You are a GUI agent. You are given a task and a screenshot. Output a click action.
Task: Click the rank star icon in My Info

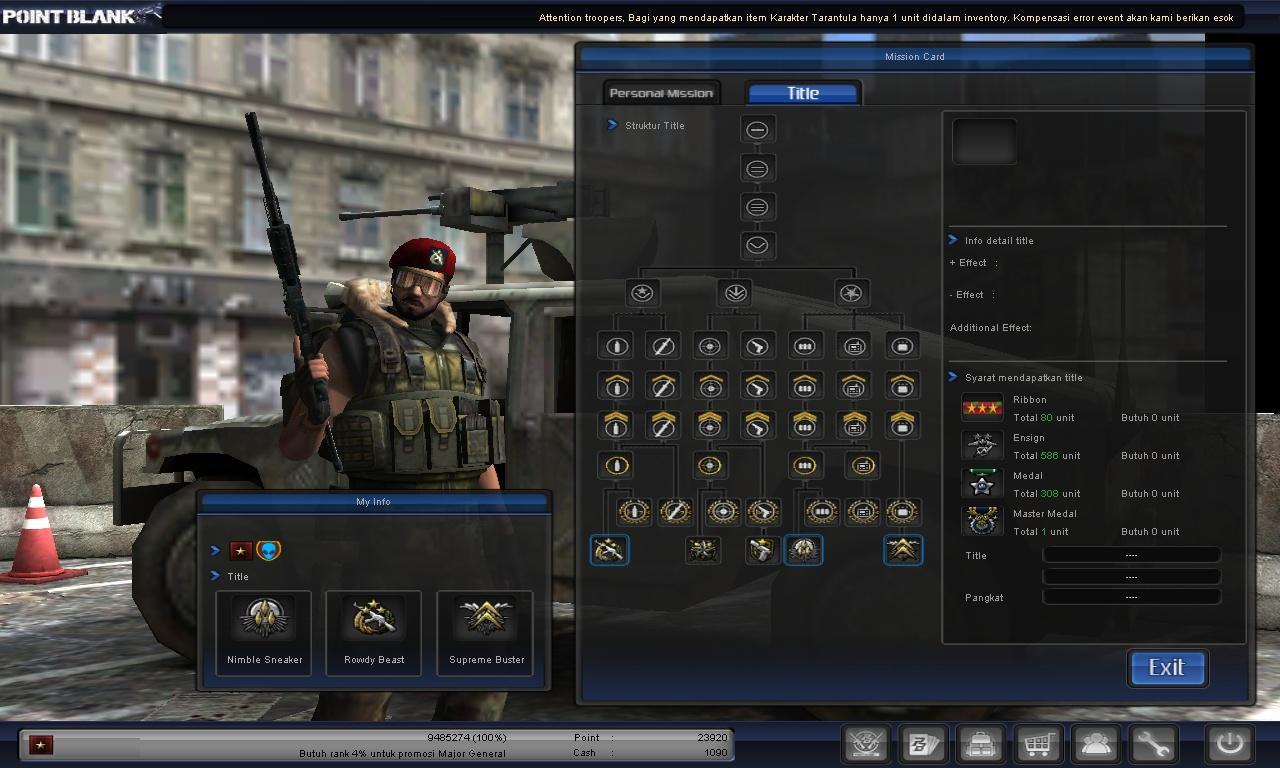pos(241,551)
